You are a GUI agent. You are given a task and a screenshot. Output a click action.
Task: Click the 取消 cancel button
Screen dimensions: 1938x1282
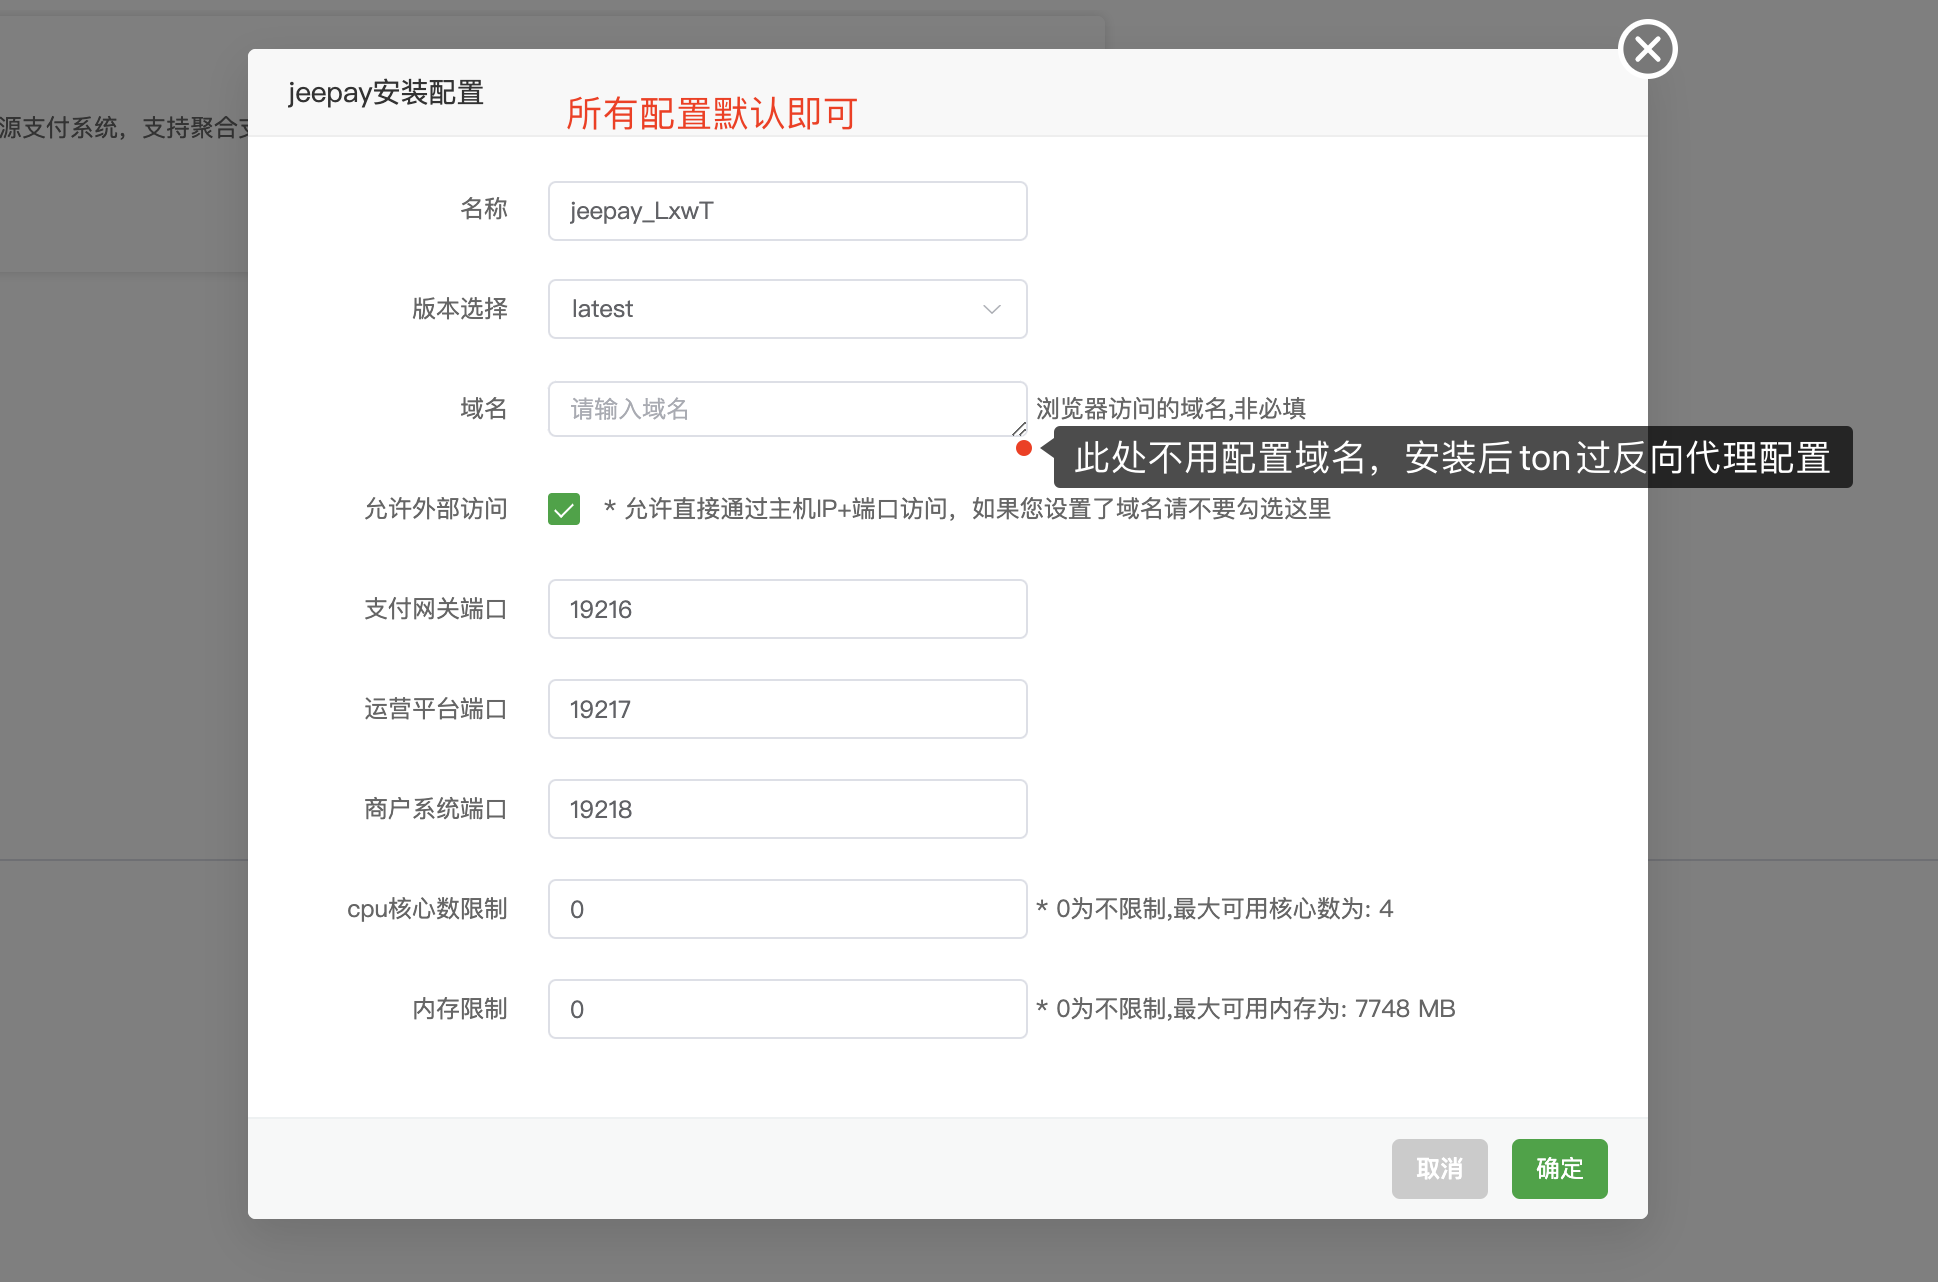[1439, 1169]
